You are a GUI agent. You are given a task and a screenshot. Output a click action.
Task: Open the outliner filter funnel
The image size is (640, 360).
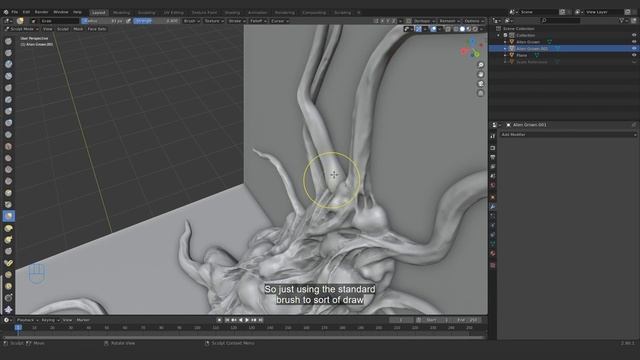(x=622, y=20)
